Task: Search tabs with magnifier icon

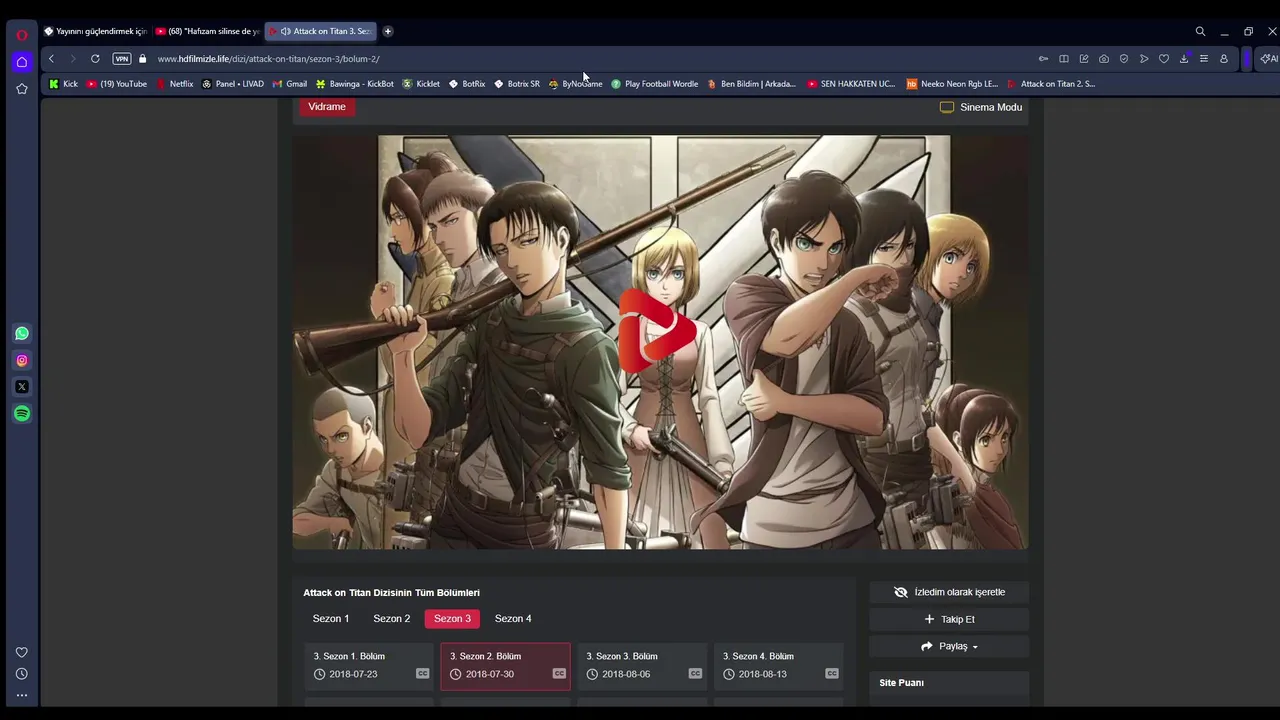Action: (1200, 31)
